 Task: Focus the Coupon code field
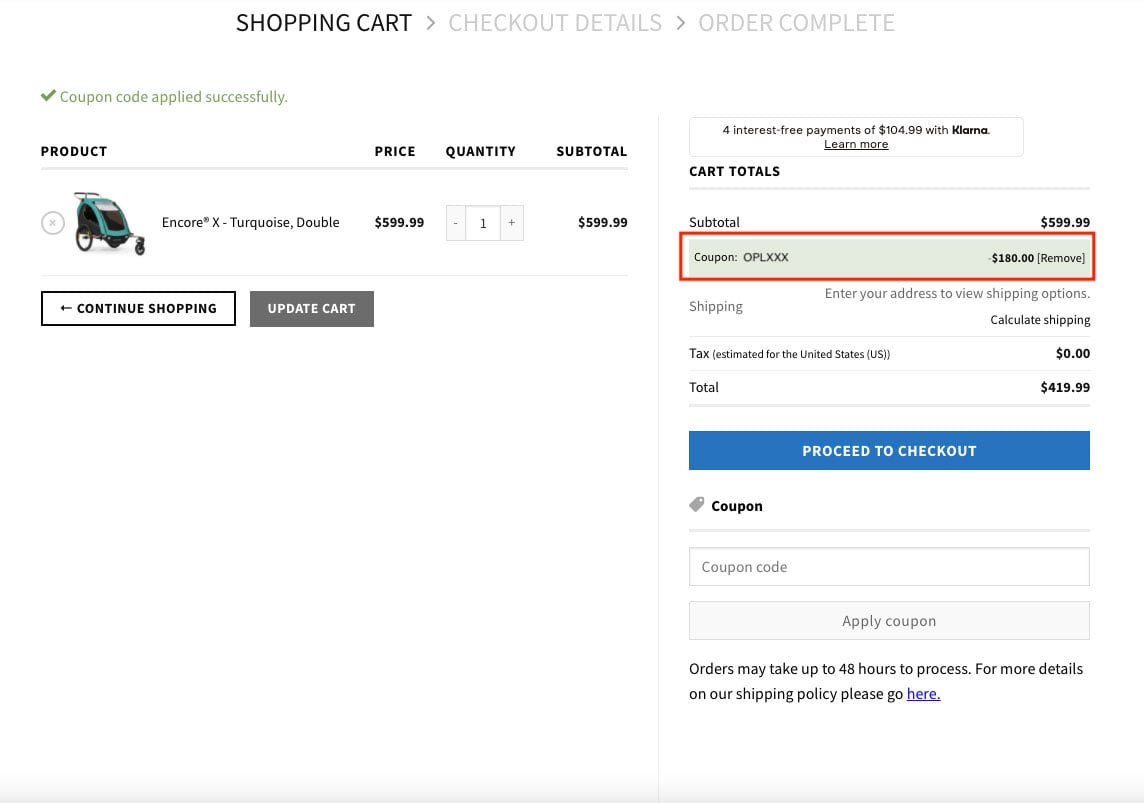[889, 567]
